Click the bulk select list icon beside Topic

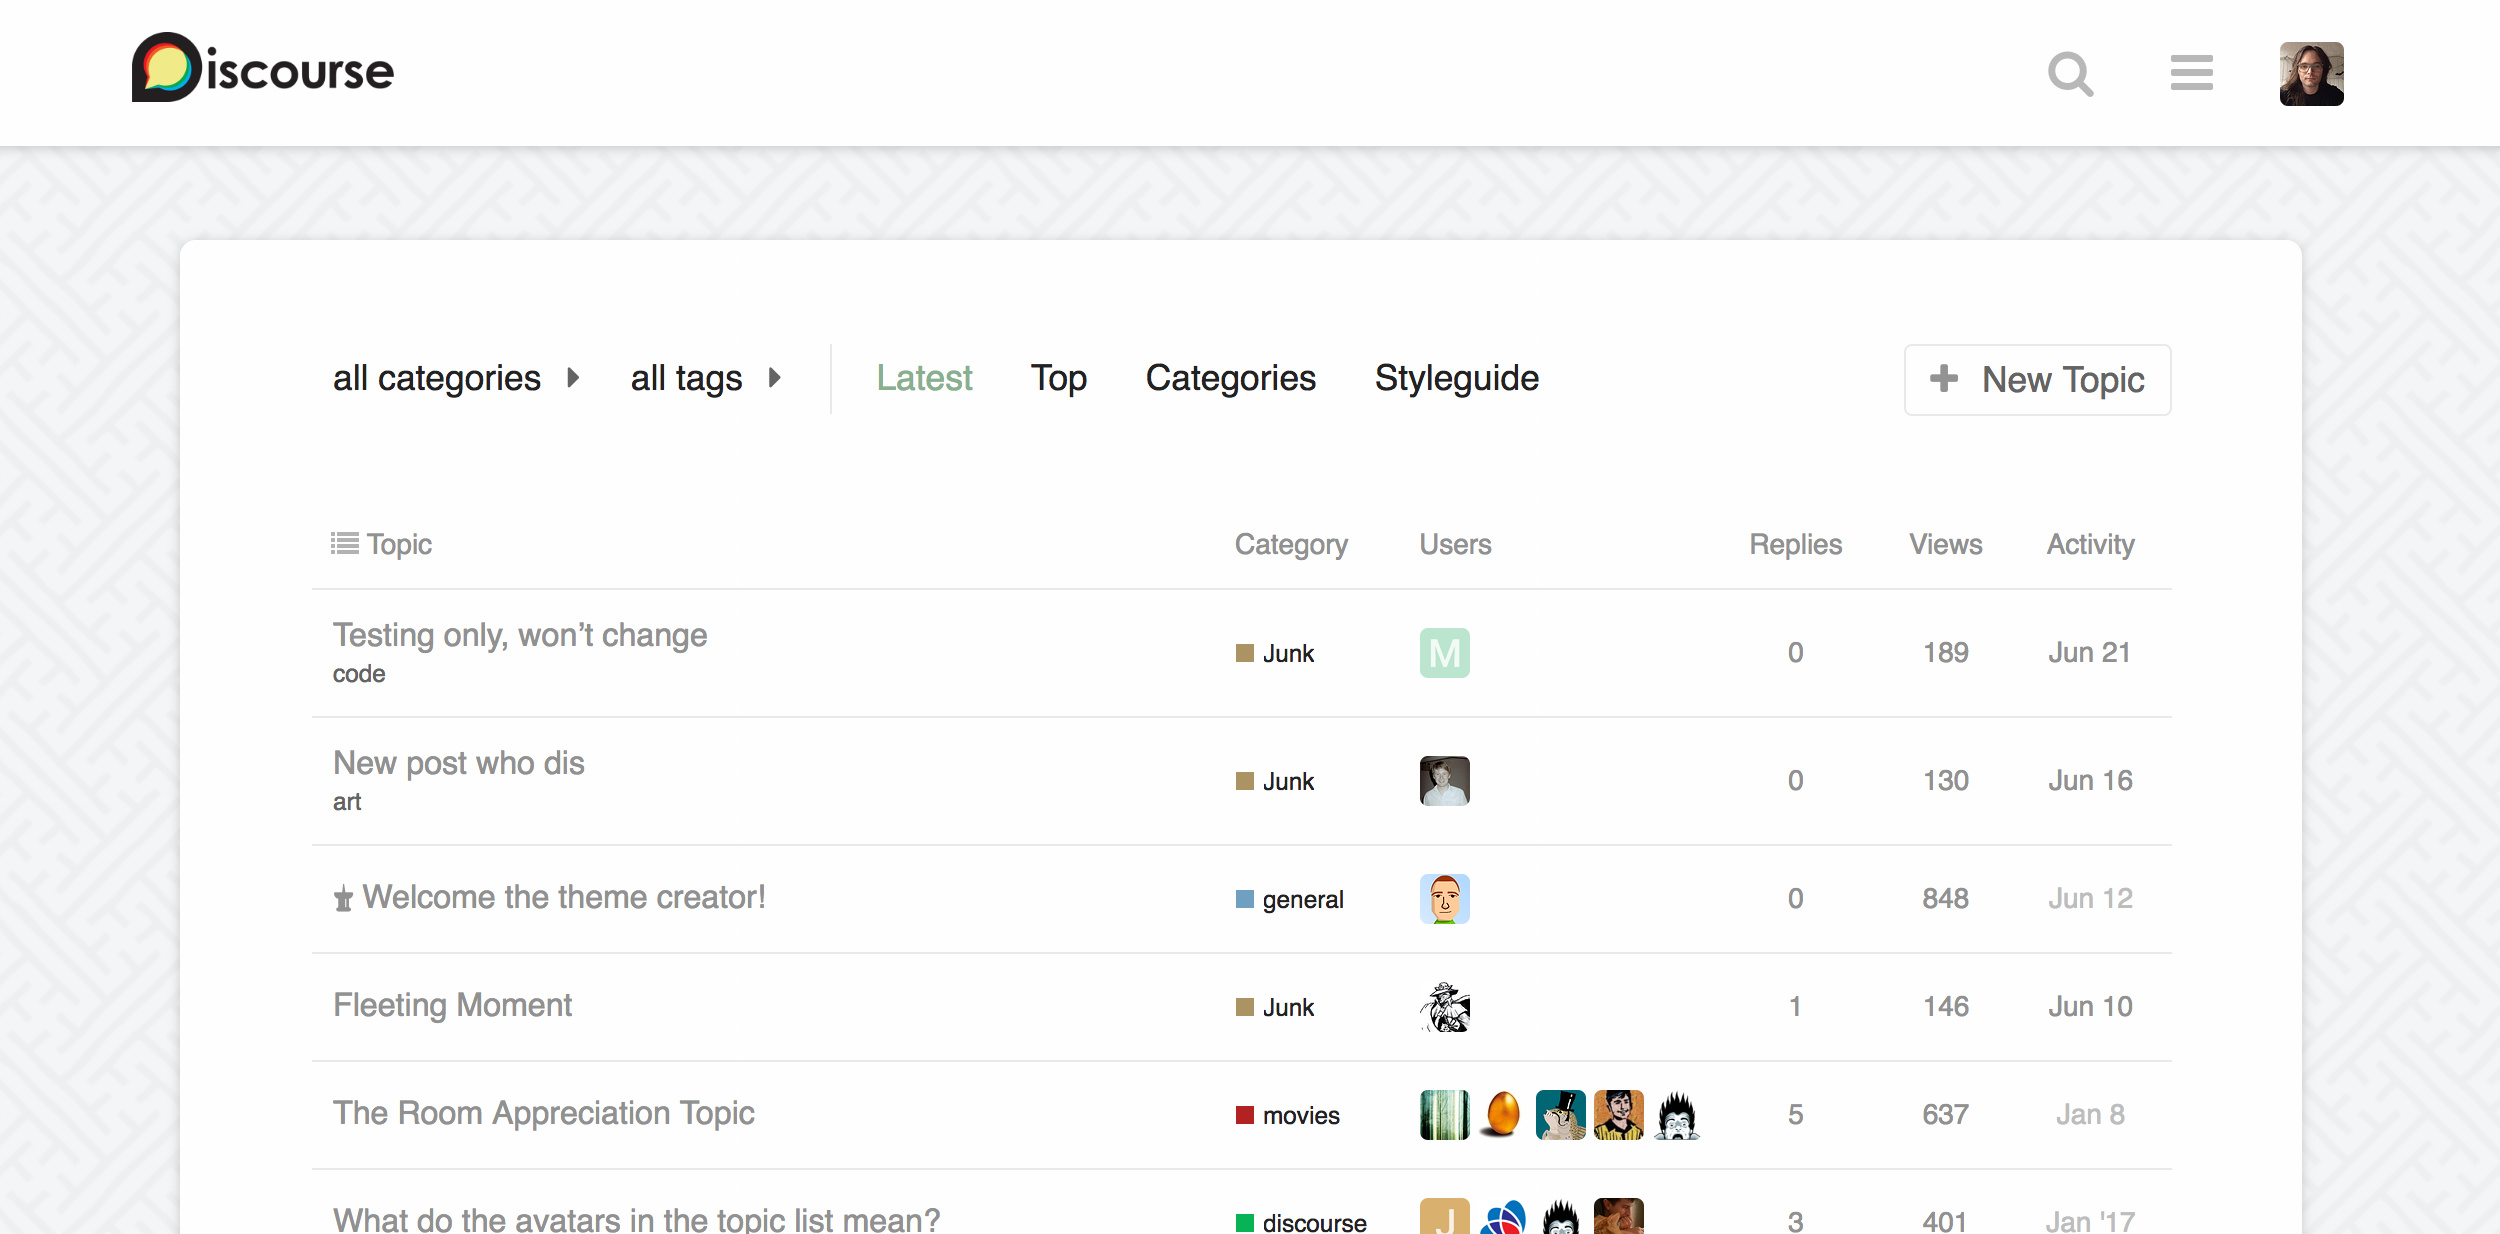[345, 543]
